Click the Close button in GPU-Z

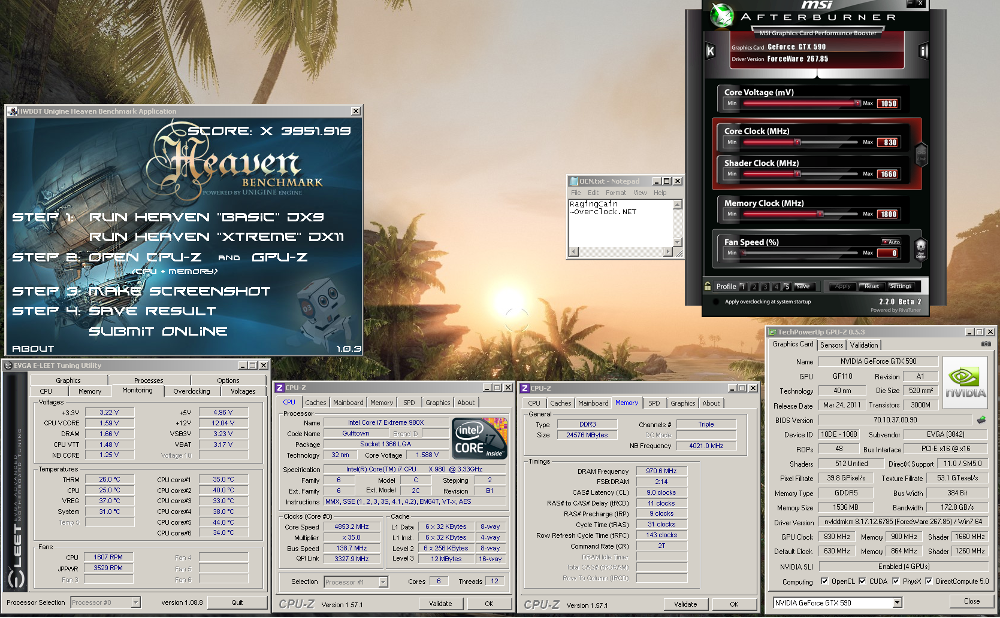(x=971, y=601)
